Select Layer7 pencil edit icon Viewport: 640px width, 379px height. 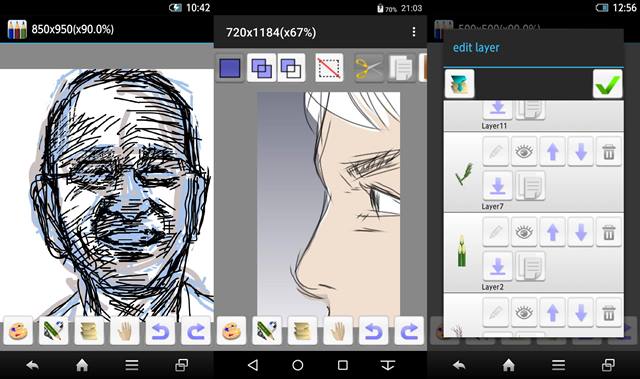coord(496,152)
